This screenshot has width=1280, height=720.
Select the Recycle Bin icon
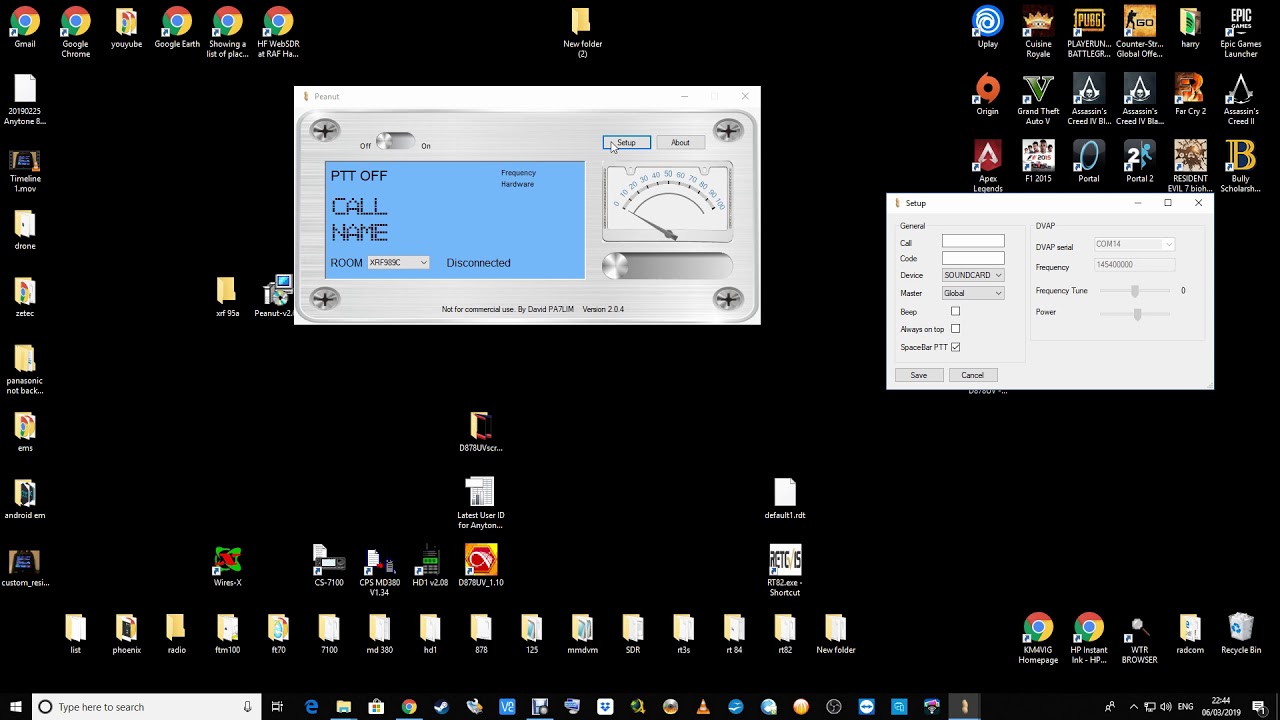1241,633
